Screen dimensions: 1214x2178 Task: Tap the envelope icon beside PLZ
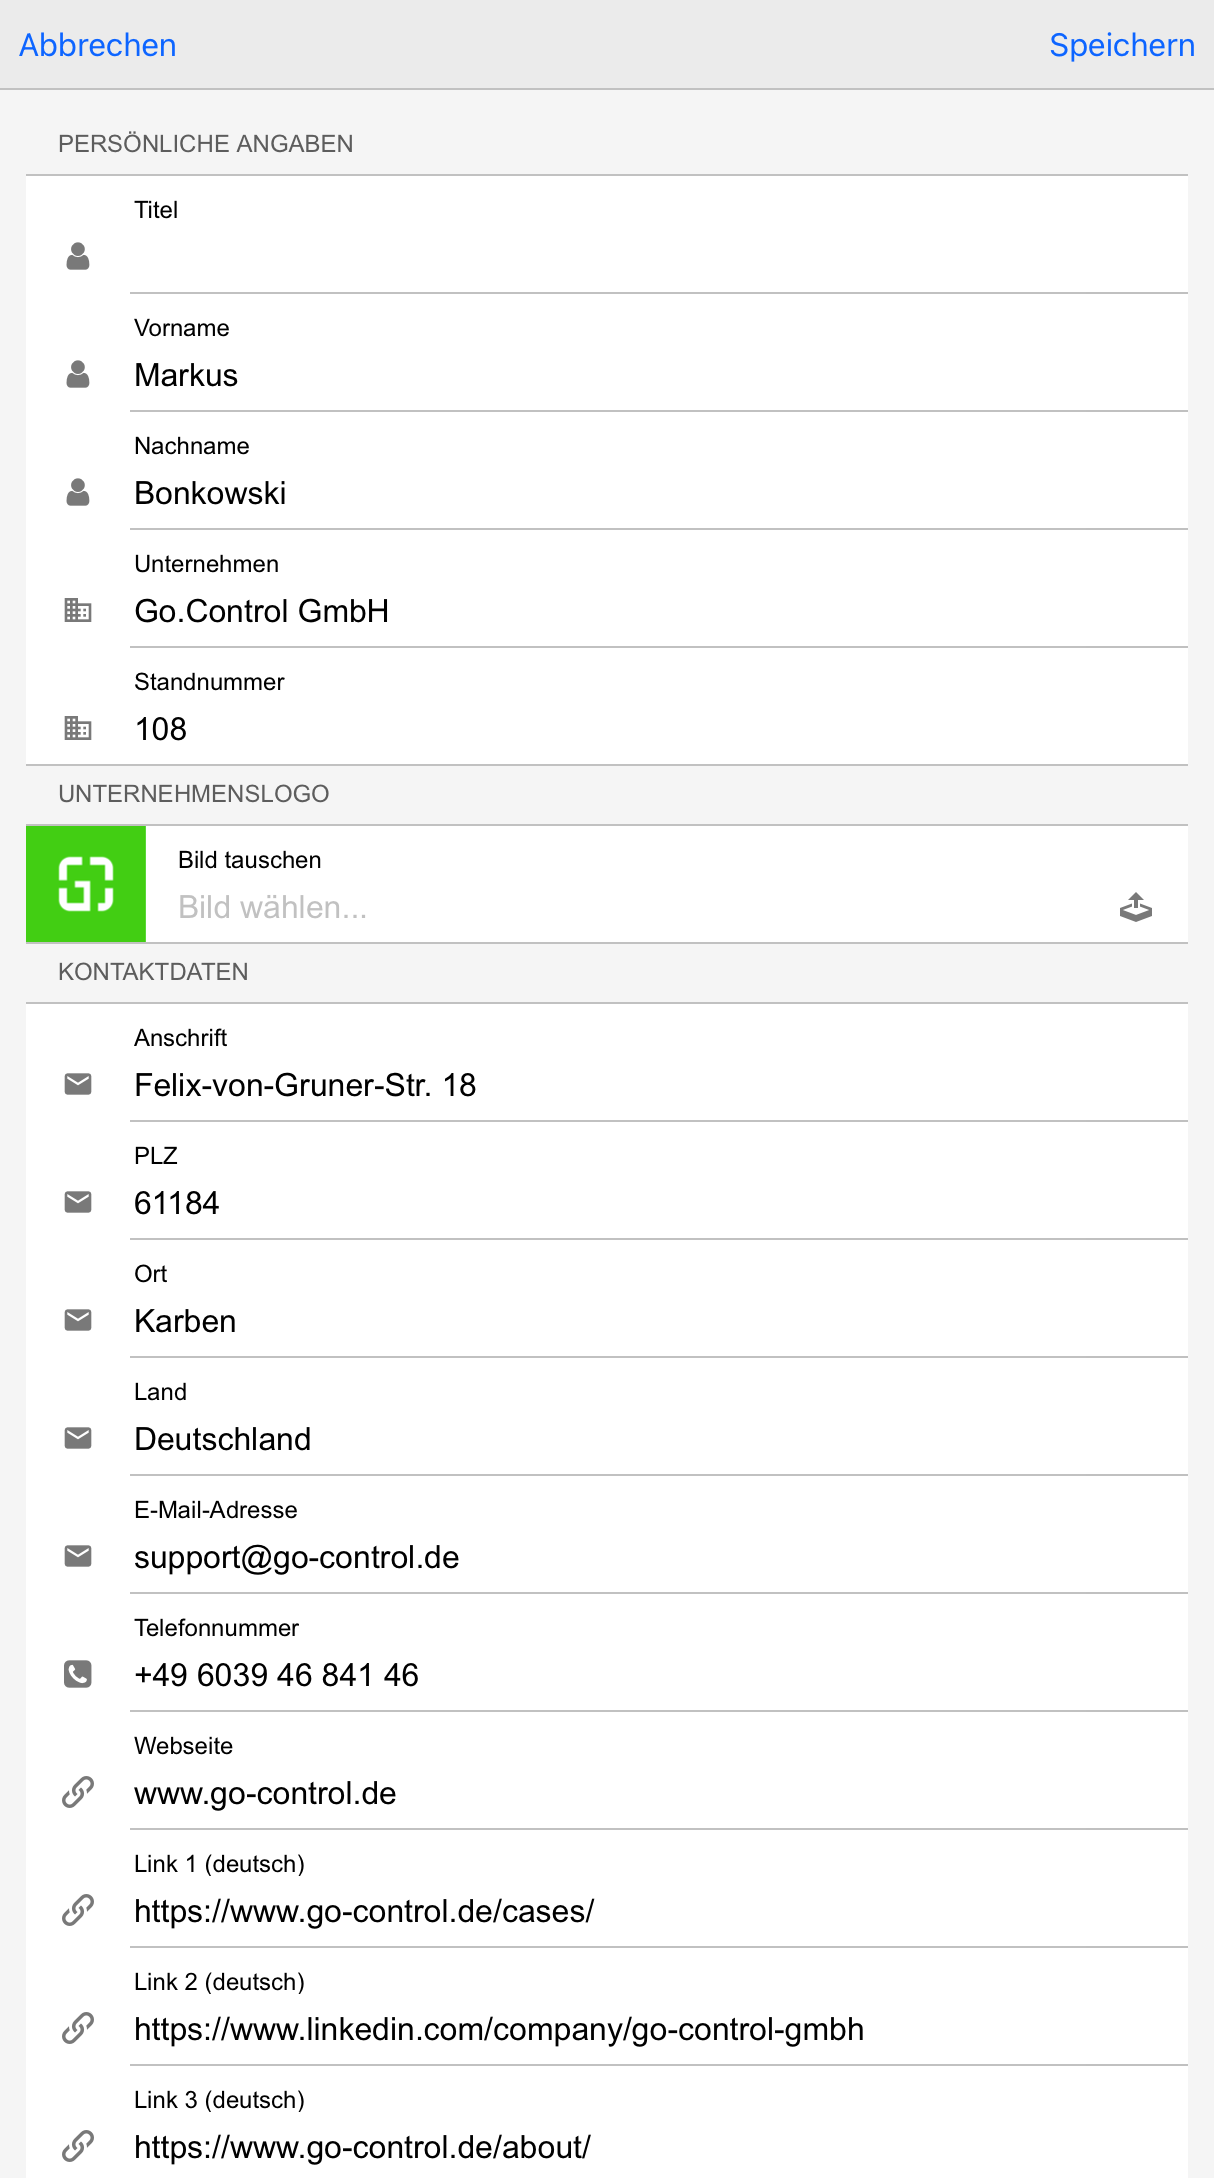coord(78,1202)
